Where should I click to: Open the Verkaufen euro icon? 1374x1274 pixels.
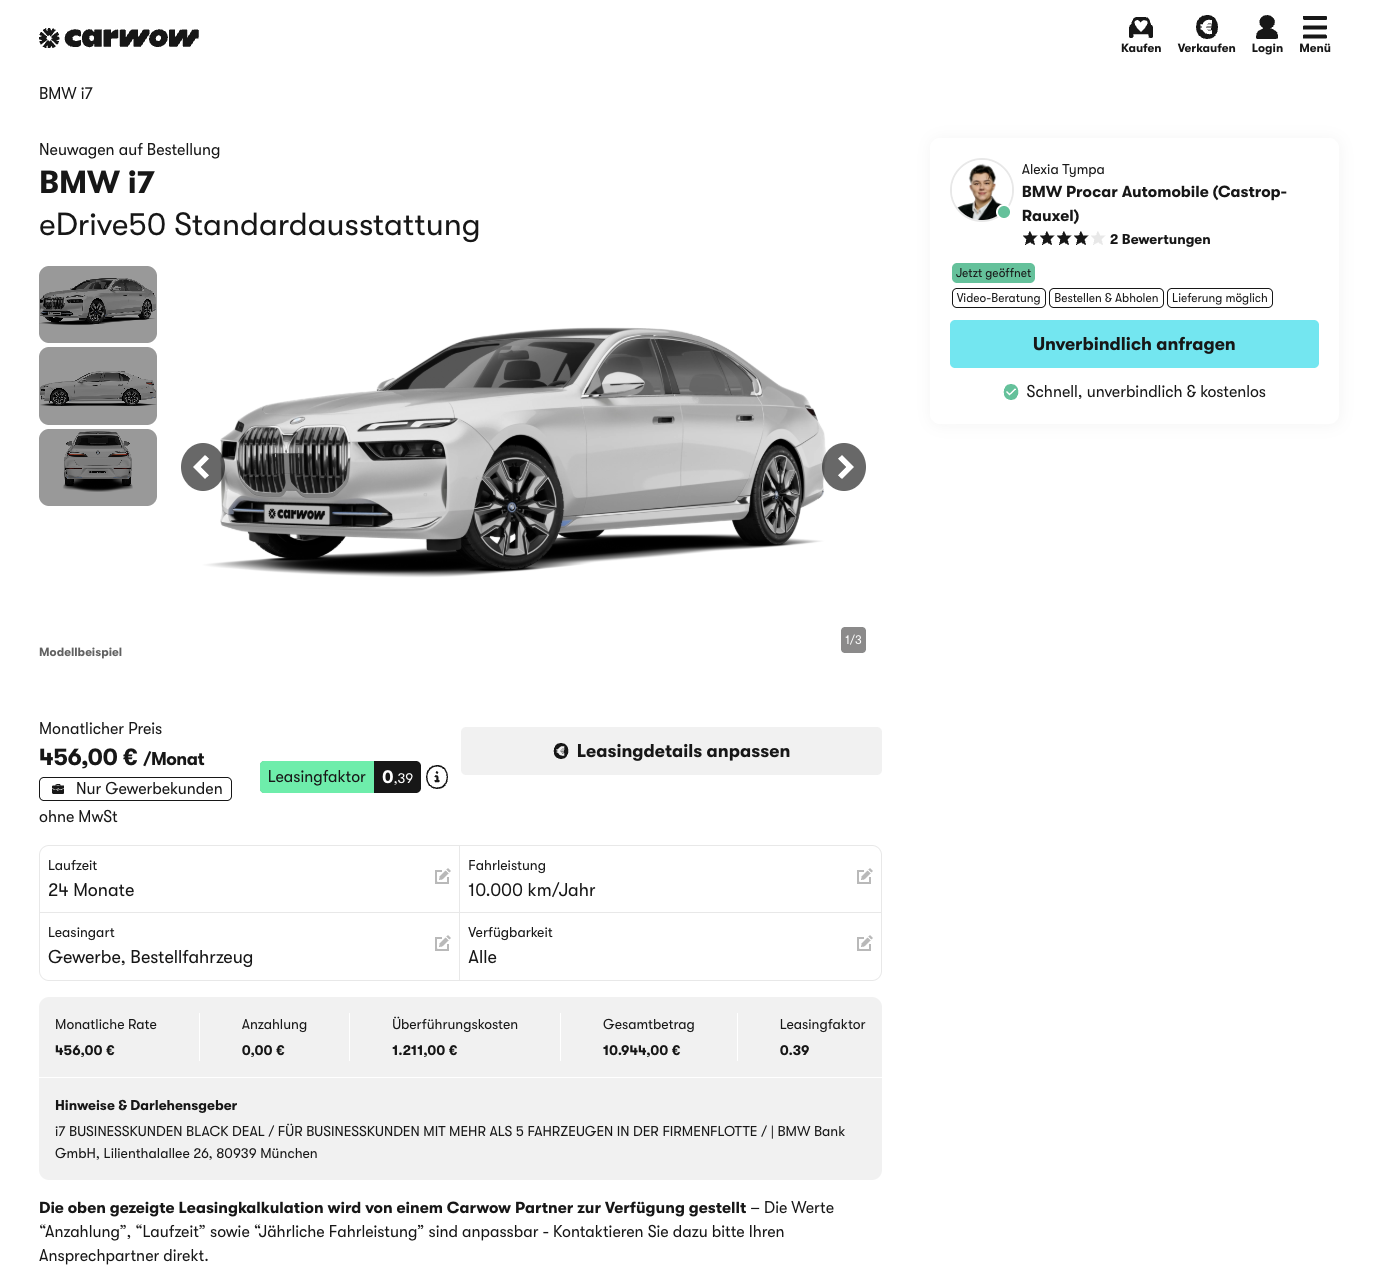[1206, 28]
